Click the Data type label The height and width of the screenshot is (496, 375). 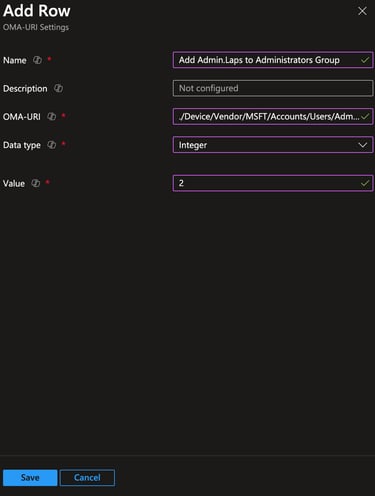[x=22, y=145]
